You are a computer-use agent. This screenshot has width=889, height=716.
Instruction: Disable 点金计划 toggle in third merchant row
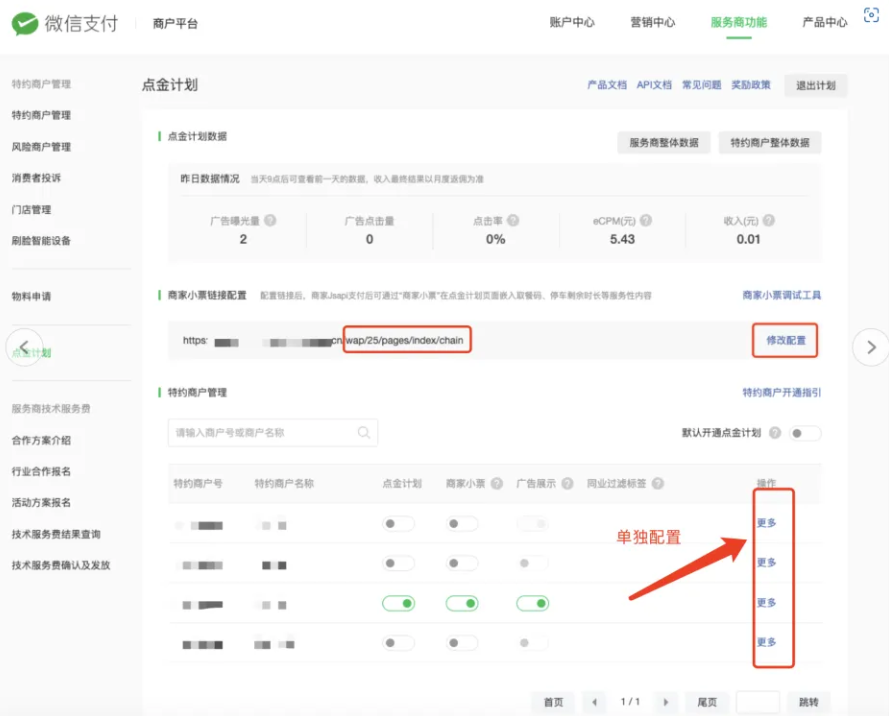(x=398, y=603)
